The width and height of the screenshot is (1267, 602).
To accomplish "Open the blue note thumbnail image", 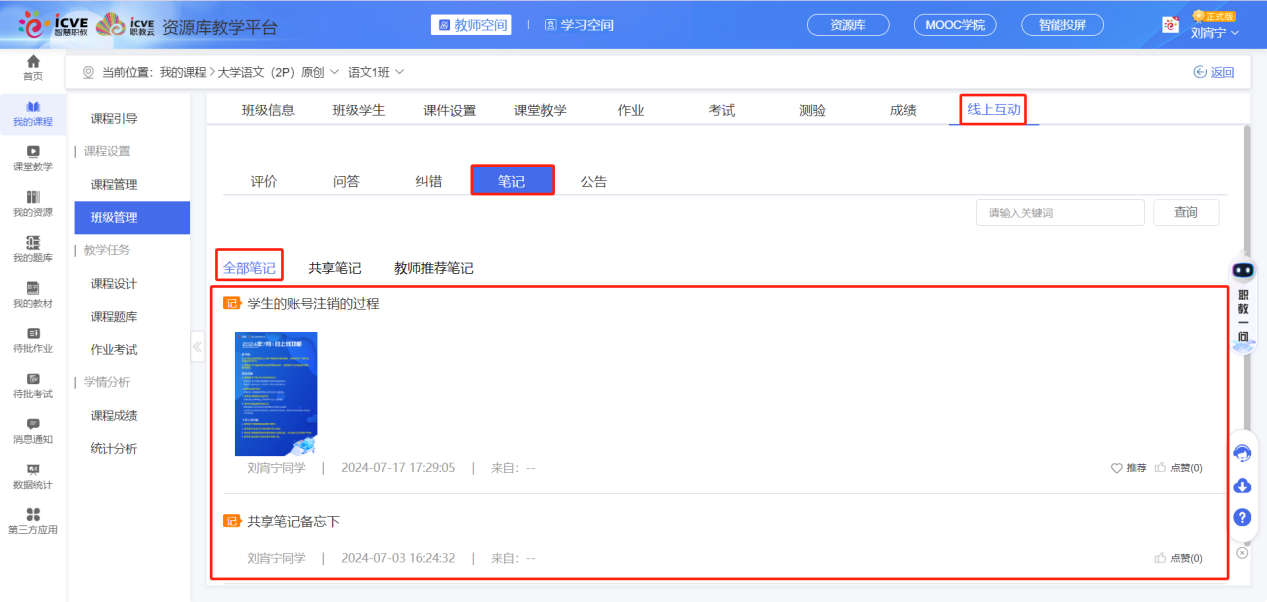I will tap(276, 394).
